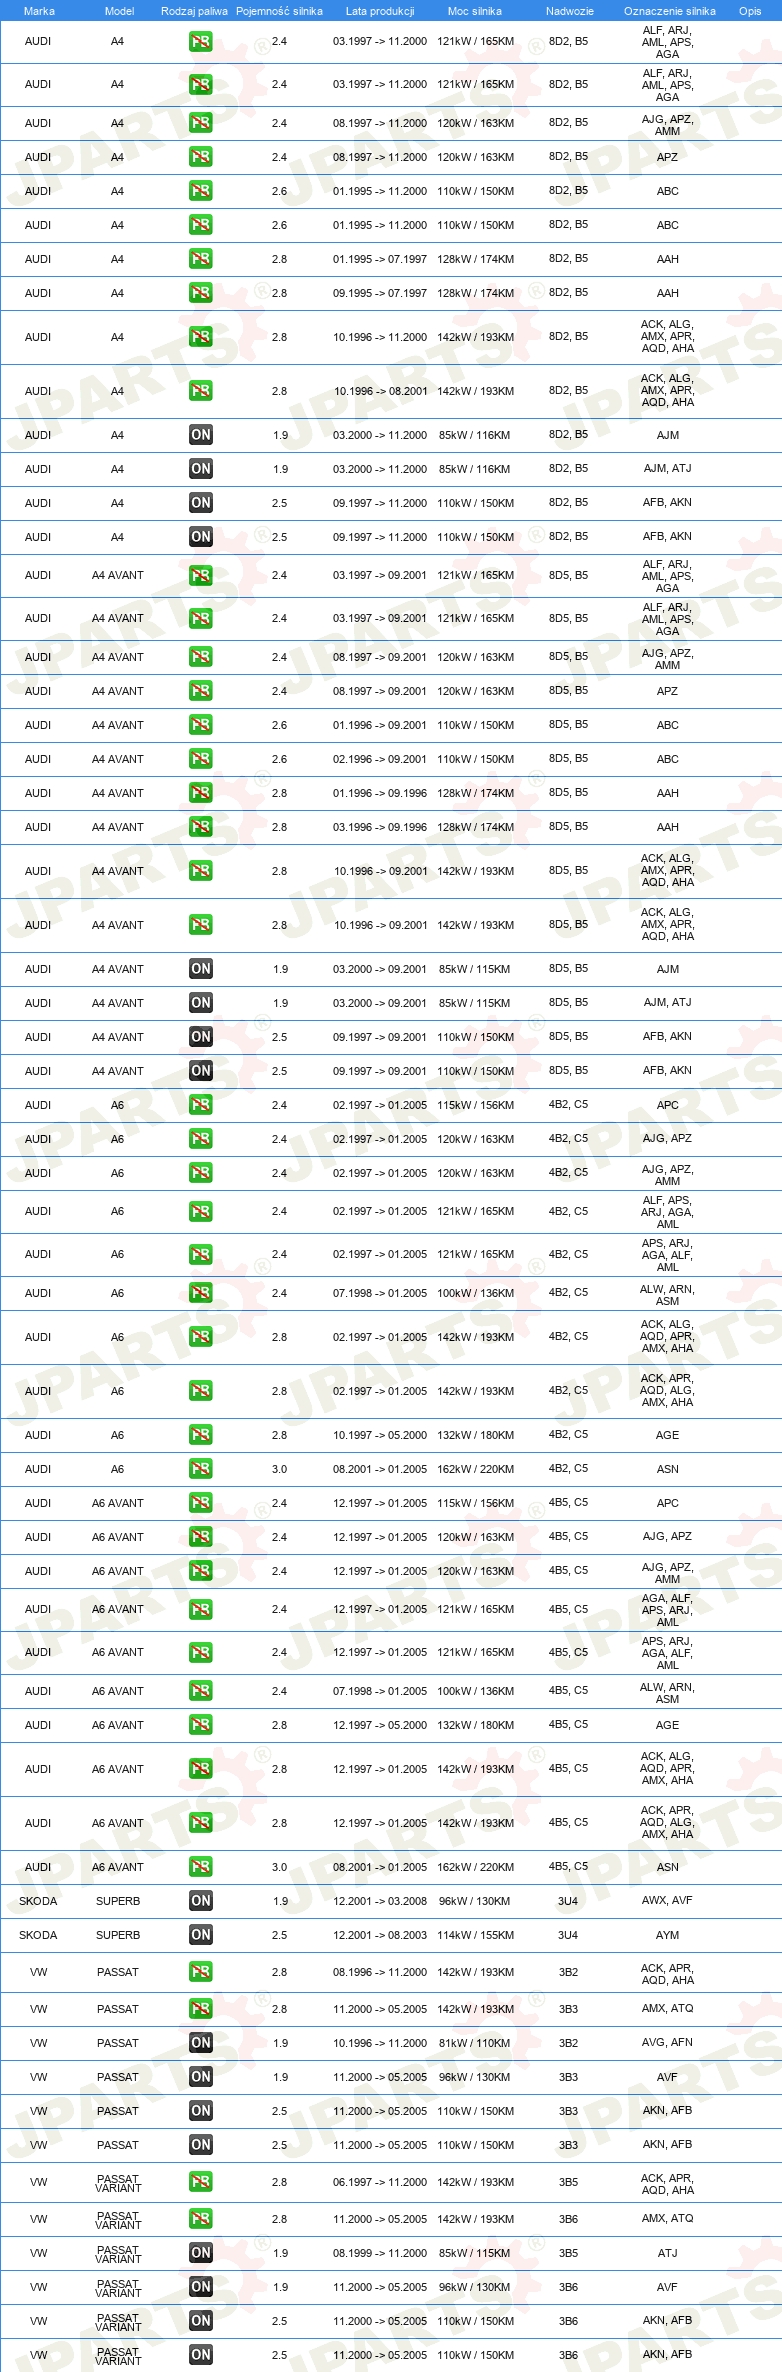Screen dimensions: 782x2372
Task: Click diesel ON icon in Passat AVG, AFN row
Action: (200, 2043)
